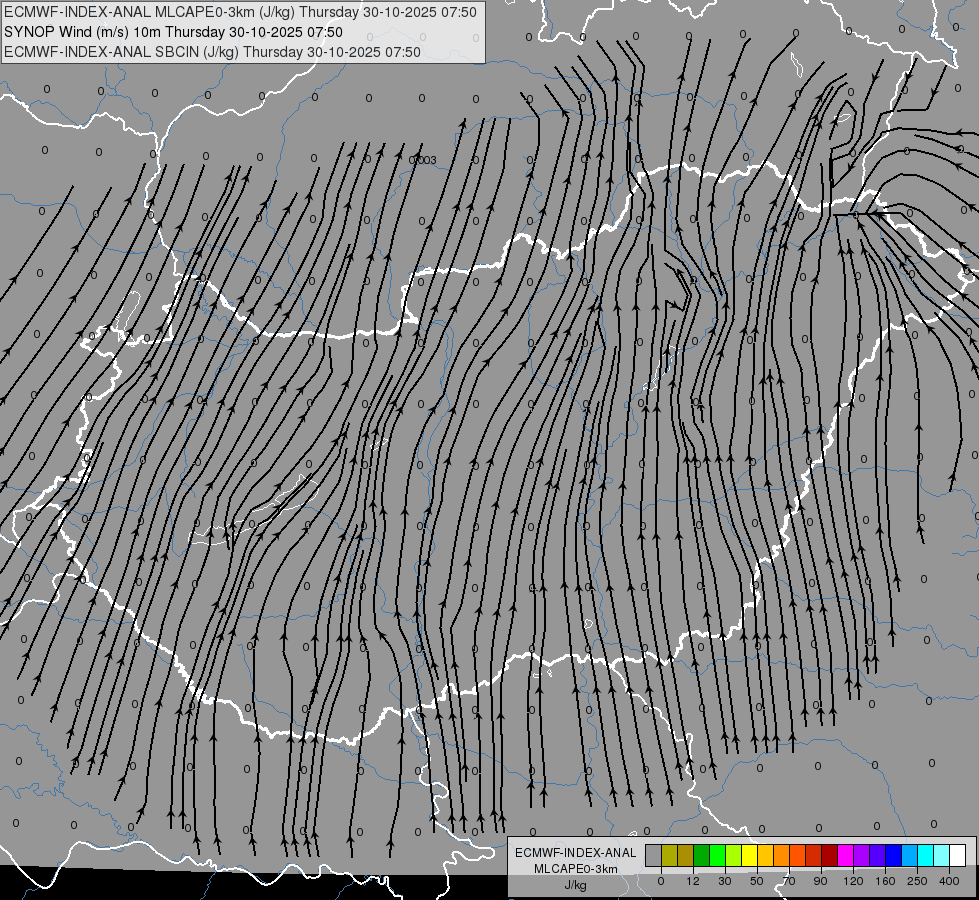The image size is (979, 900).
Task: Pick the yellow-green legend swatch after 30
Action: point(734,855)
